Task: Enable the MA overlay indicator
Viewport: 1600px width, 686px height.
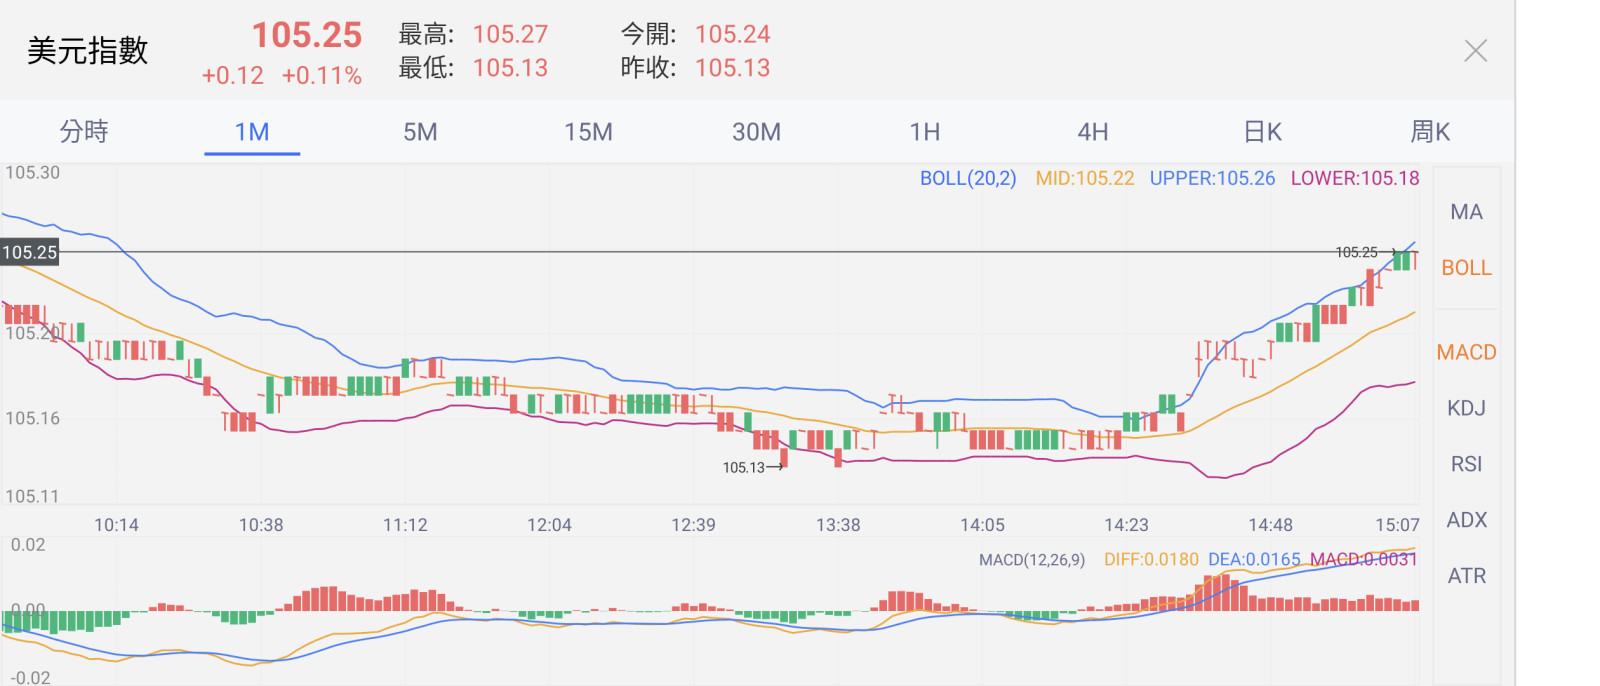Action: (1466, 212)
